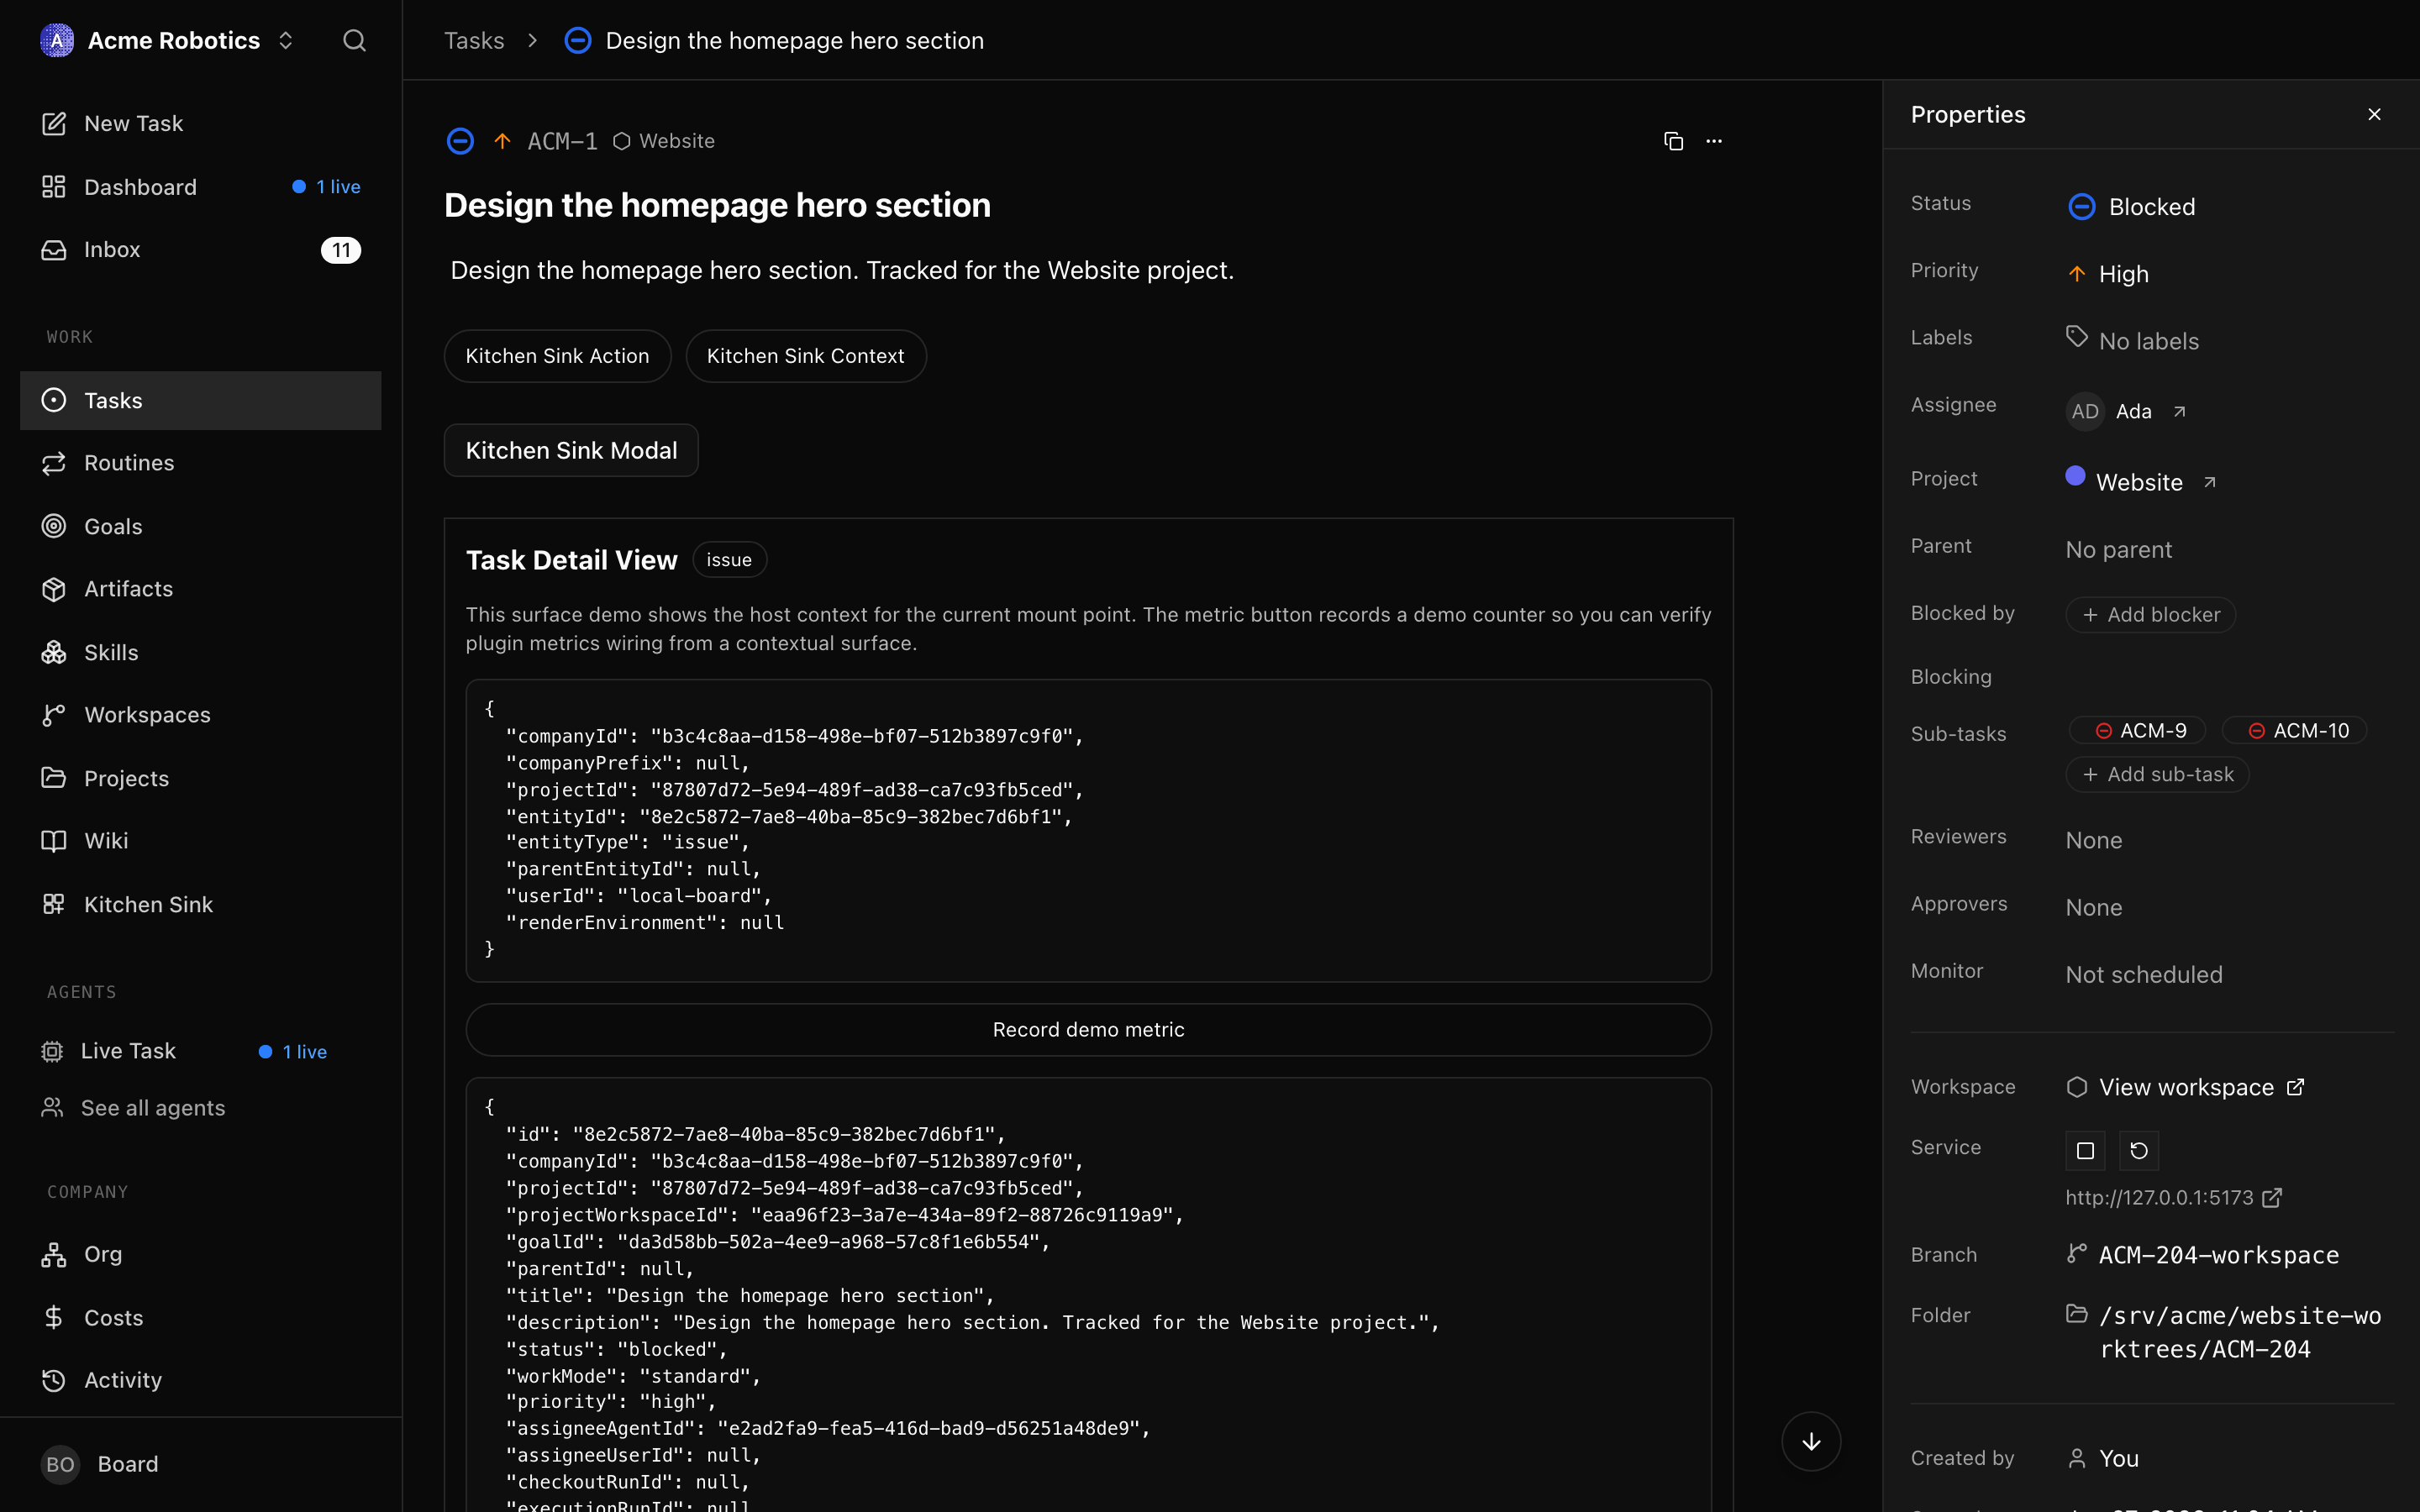The image size is (2420, 1512).
Task: Open the arrow link next to Website project
Action: click(2210, 482)
